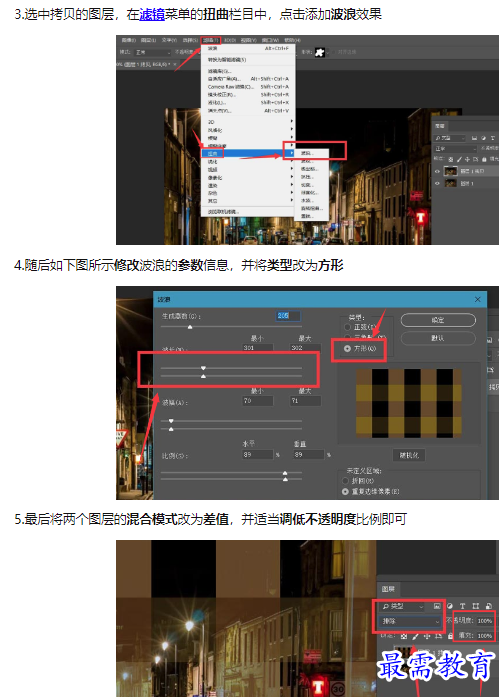Open the 类型 filter dropdown in bottom screenshot
501x697 pixels.
coord(404,606)
